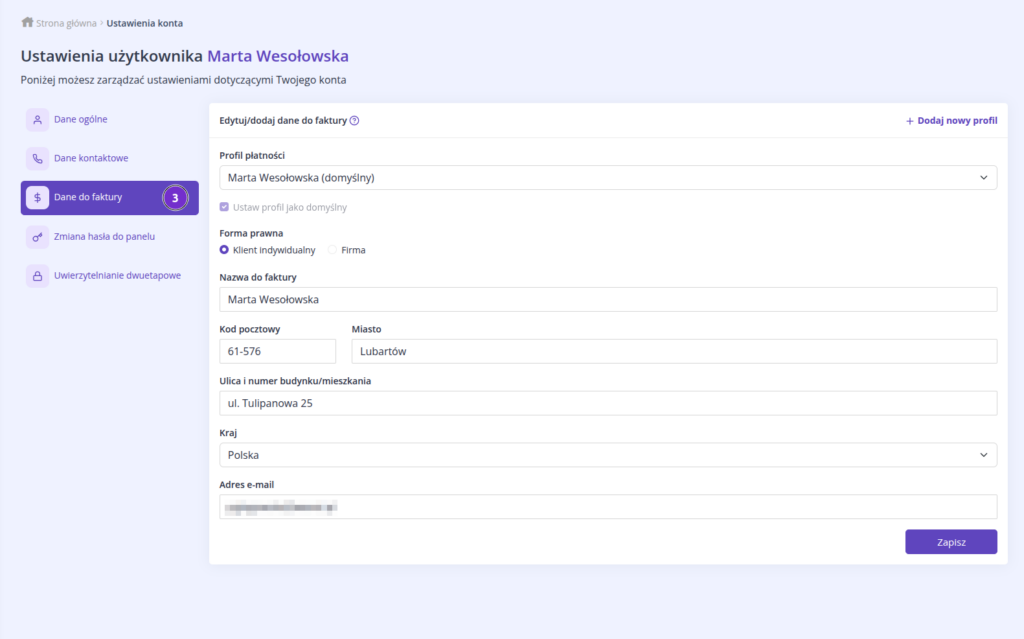Click the step 3 badge circle
The width and height of the screenshot is (1024, 639).
tap(175, 198)
